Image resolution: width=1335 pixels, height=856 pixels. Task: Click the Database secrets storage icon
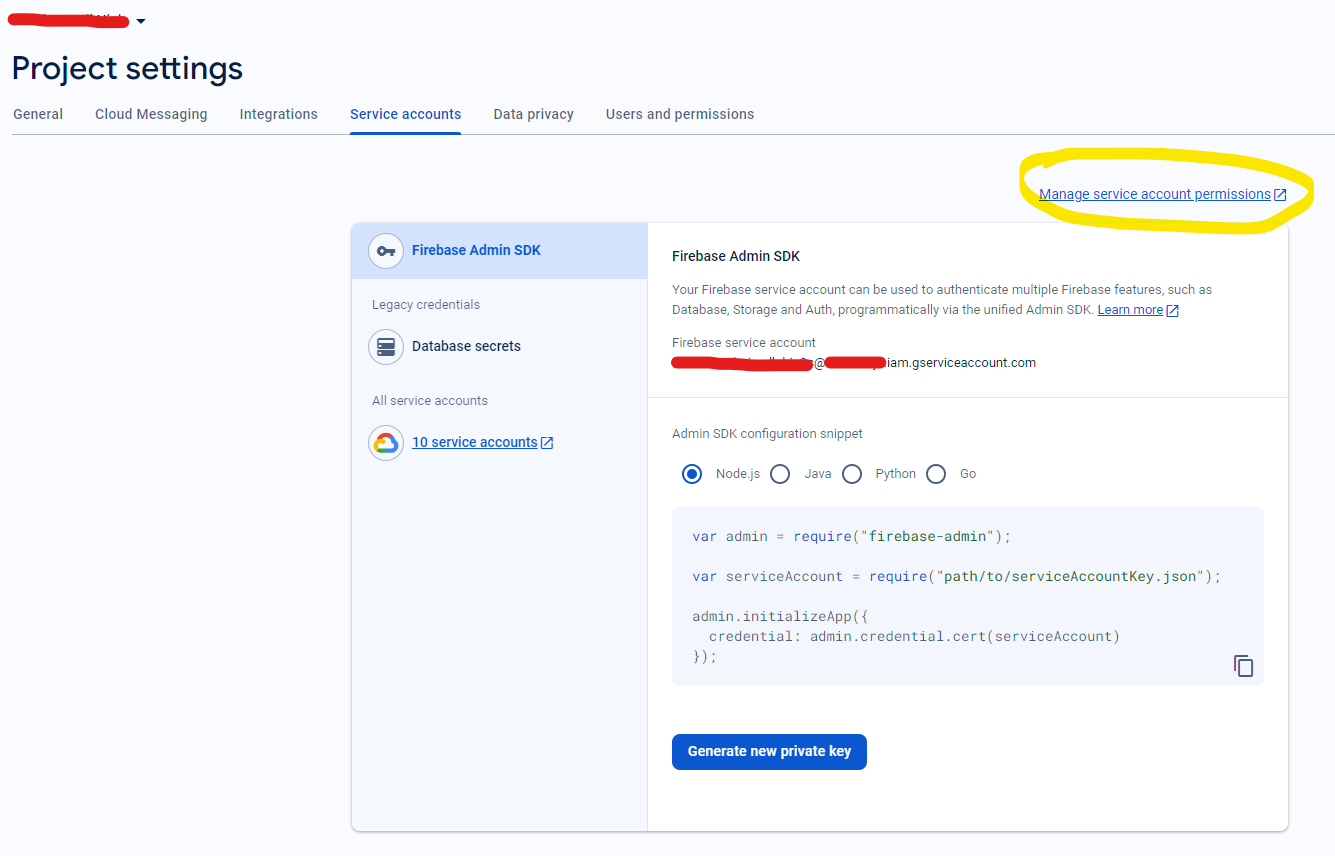click(386, 347)
